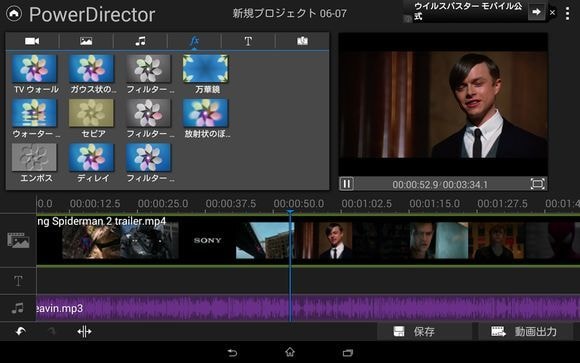Open the title text tab

tap(248, 41)
